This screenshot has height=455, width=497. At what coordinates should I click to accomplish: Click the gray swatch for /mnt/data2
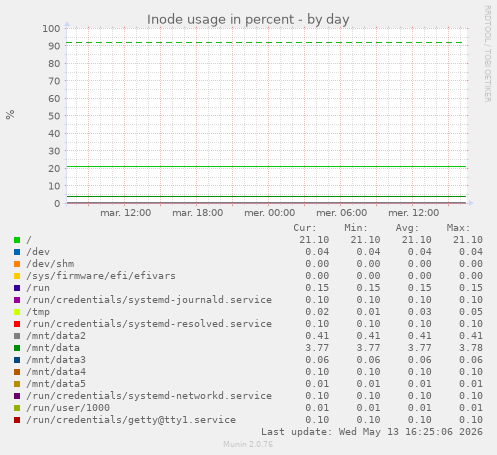(x=17, y=336)
